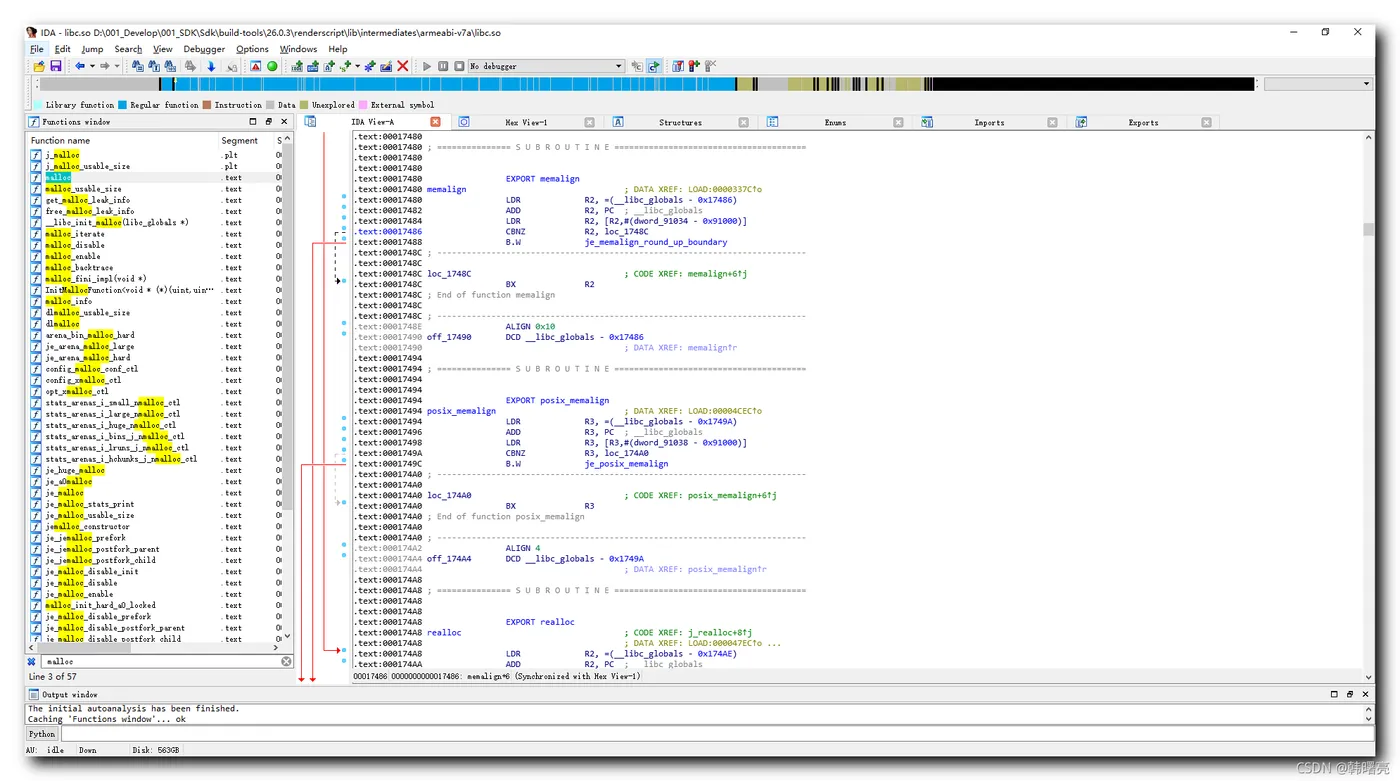Click the overview navigation color band

645,84
